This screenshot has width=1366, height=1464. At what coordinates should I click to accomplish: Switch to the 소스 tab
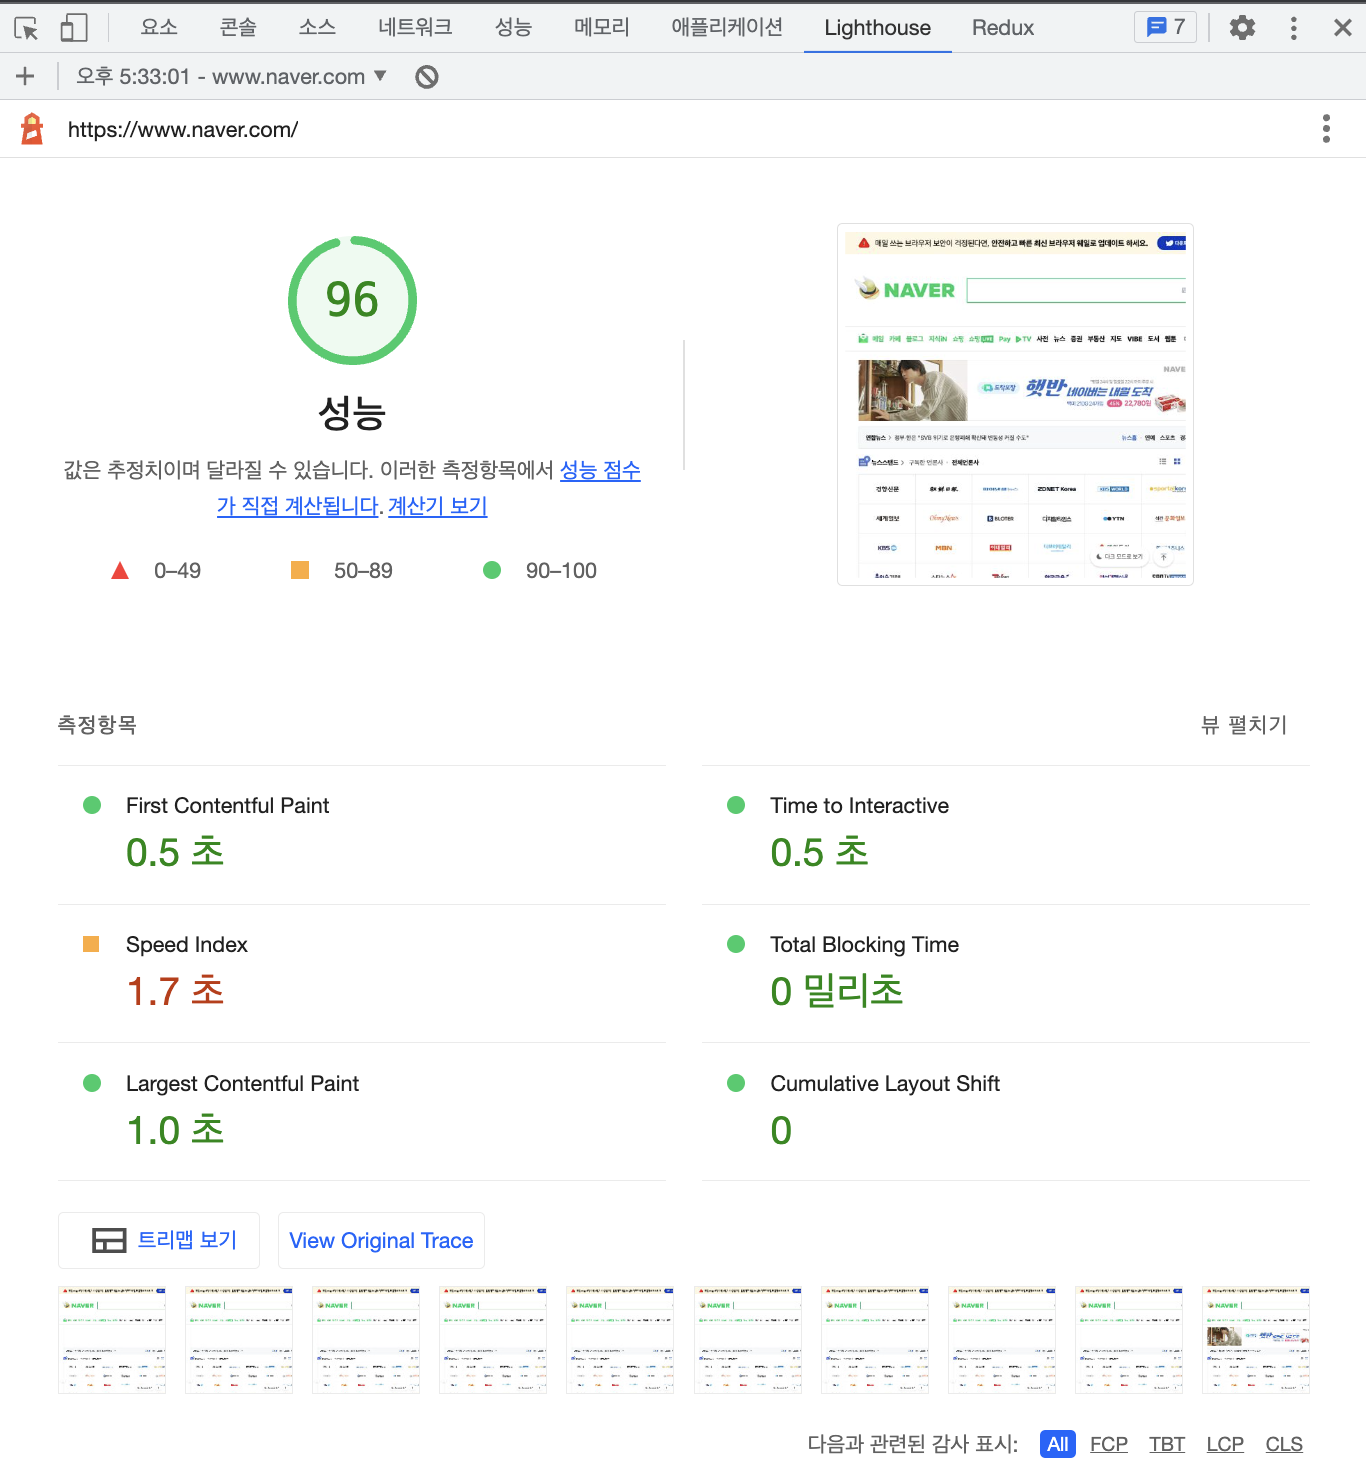point(317,27)
